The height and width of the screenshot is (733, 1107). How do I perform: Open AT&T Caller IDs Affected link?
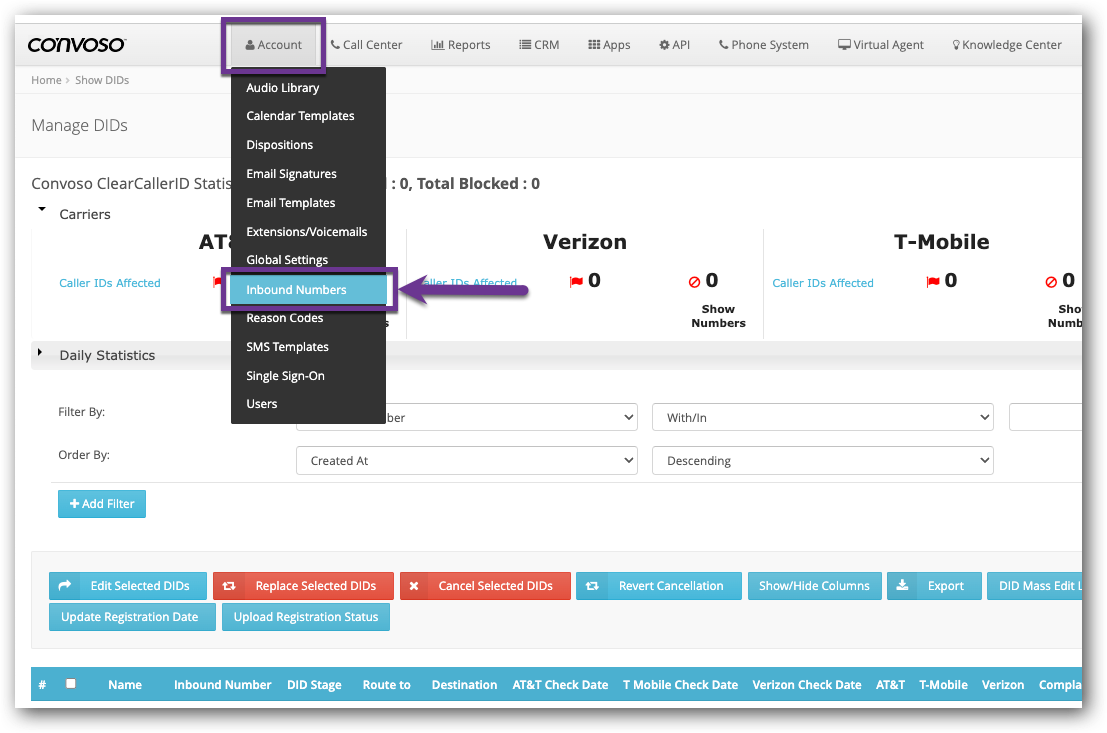[x=109, y=283]
